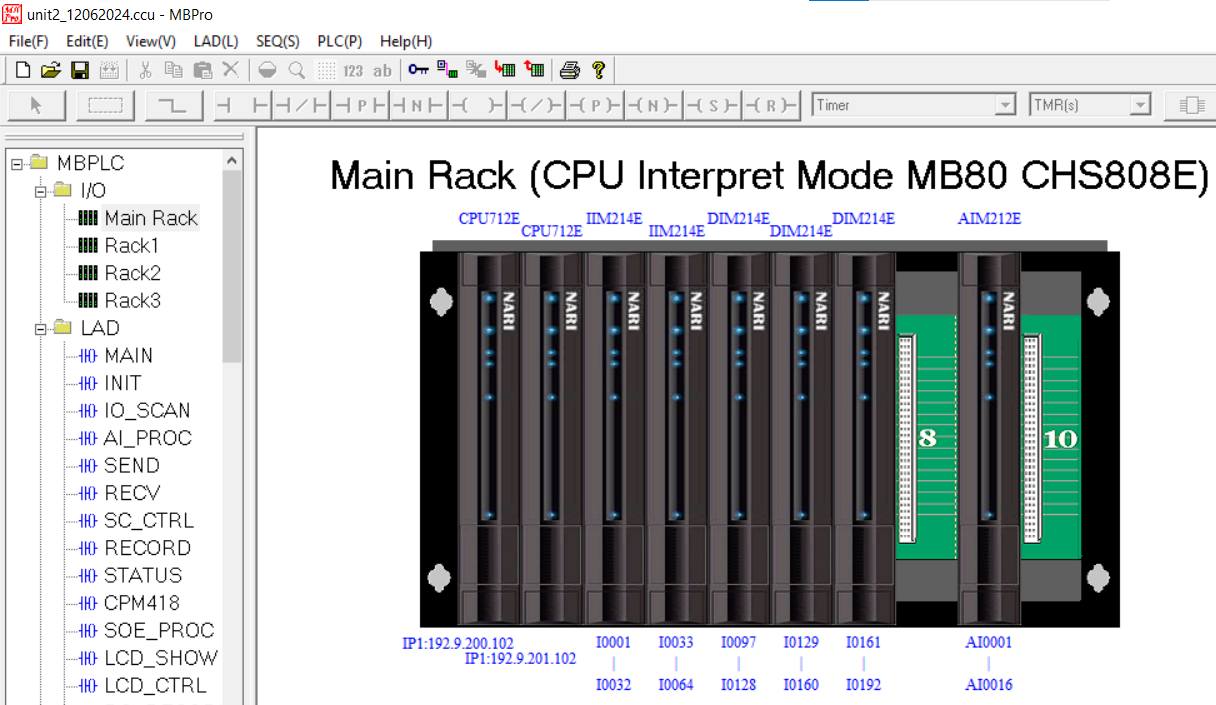The width and height of the screenshot is (1216, 705).
Task: Click the New file toolbar icon
Action: 22,70
